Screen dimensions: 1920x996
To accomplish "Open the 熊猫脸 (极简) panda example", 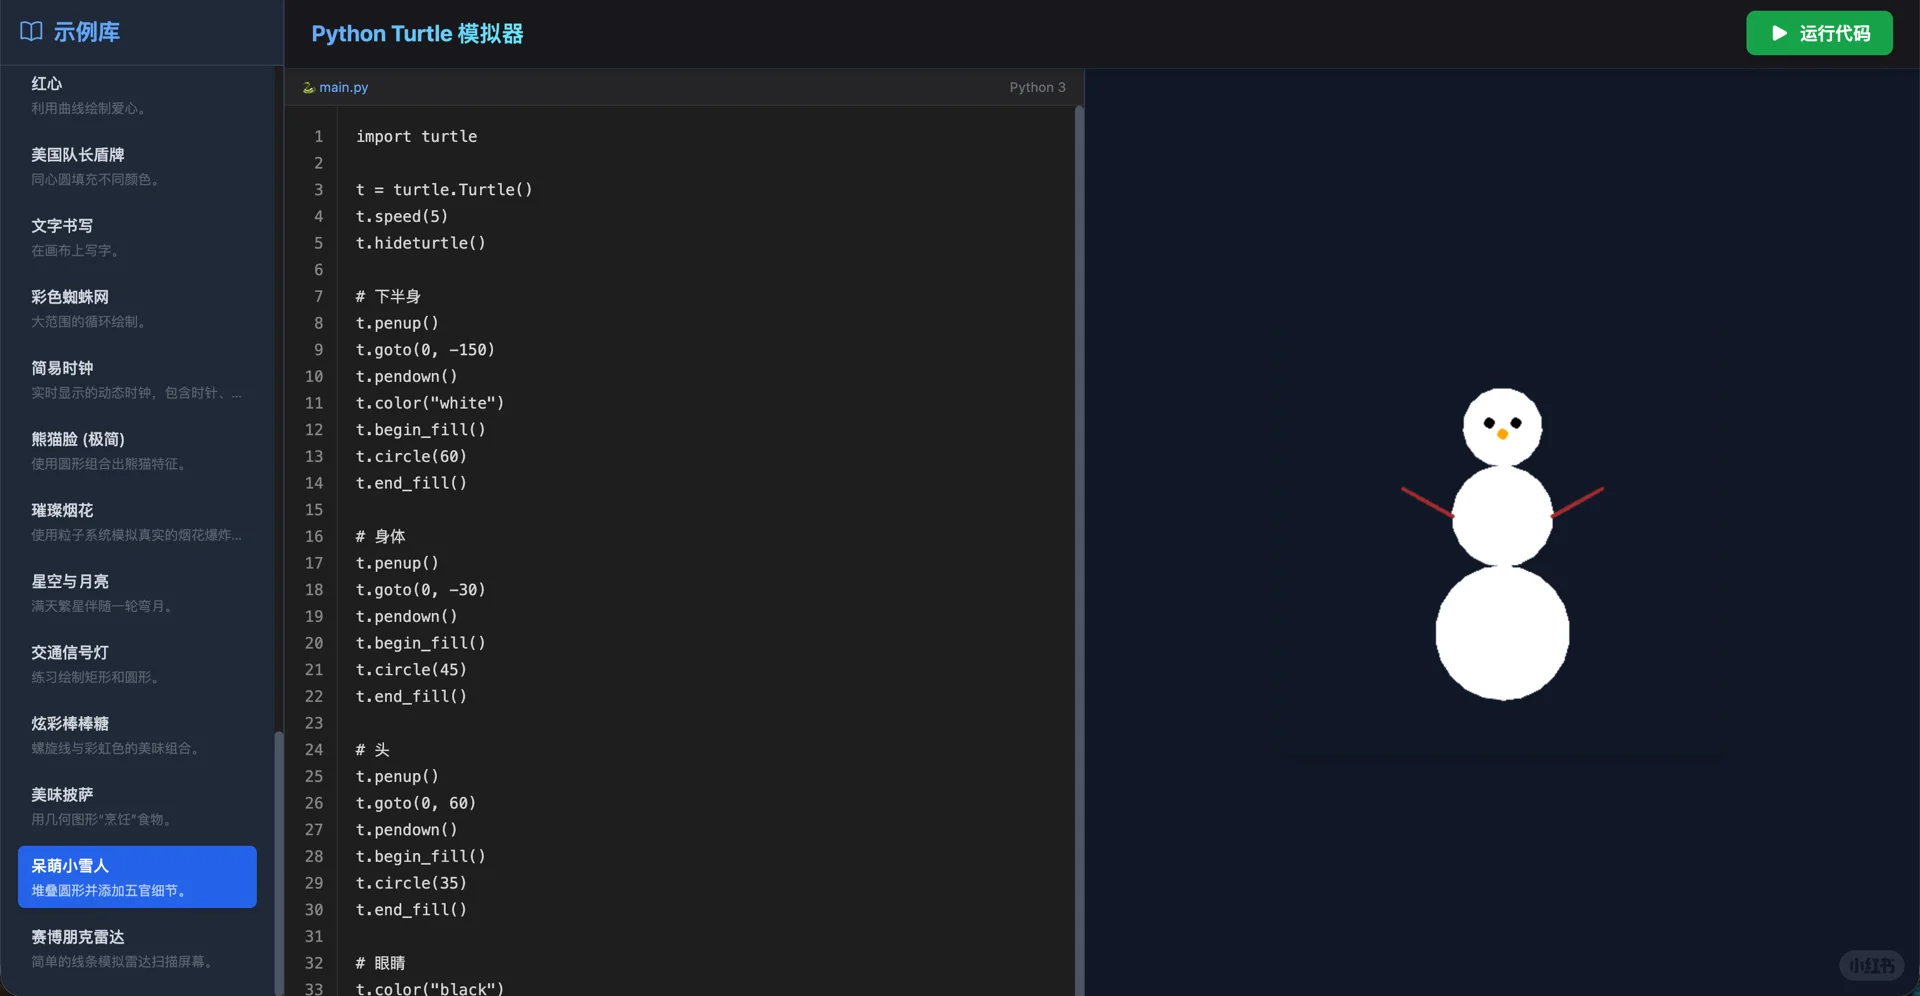I will pos(137,450).
